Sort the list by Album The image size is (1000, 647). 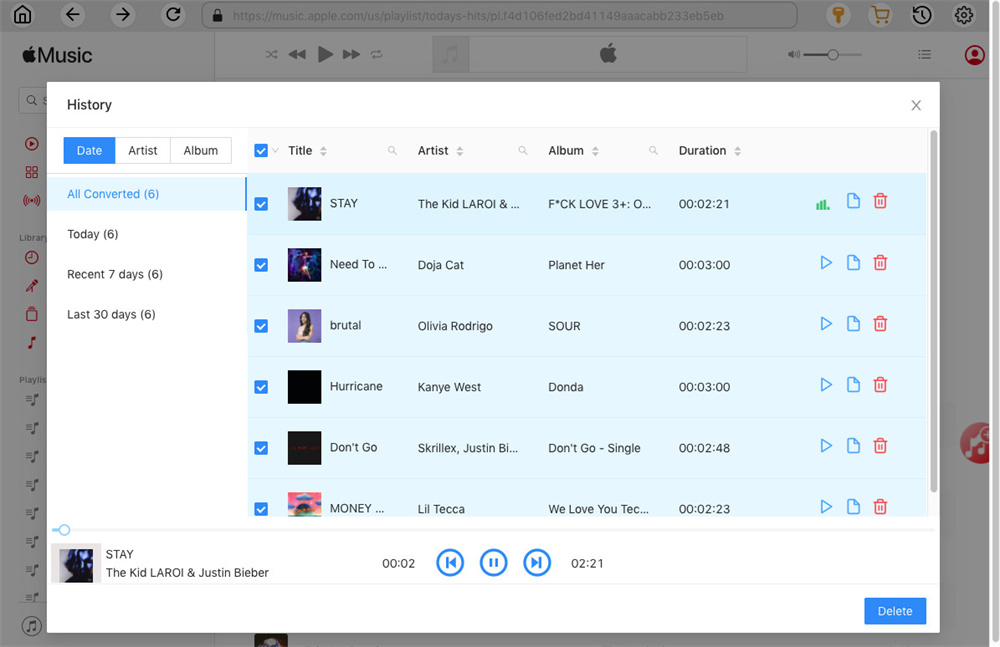[x=595, y=151]
